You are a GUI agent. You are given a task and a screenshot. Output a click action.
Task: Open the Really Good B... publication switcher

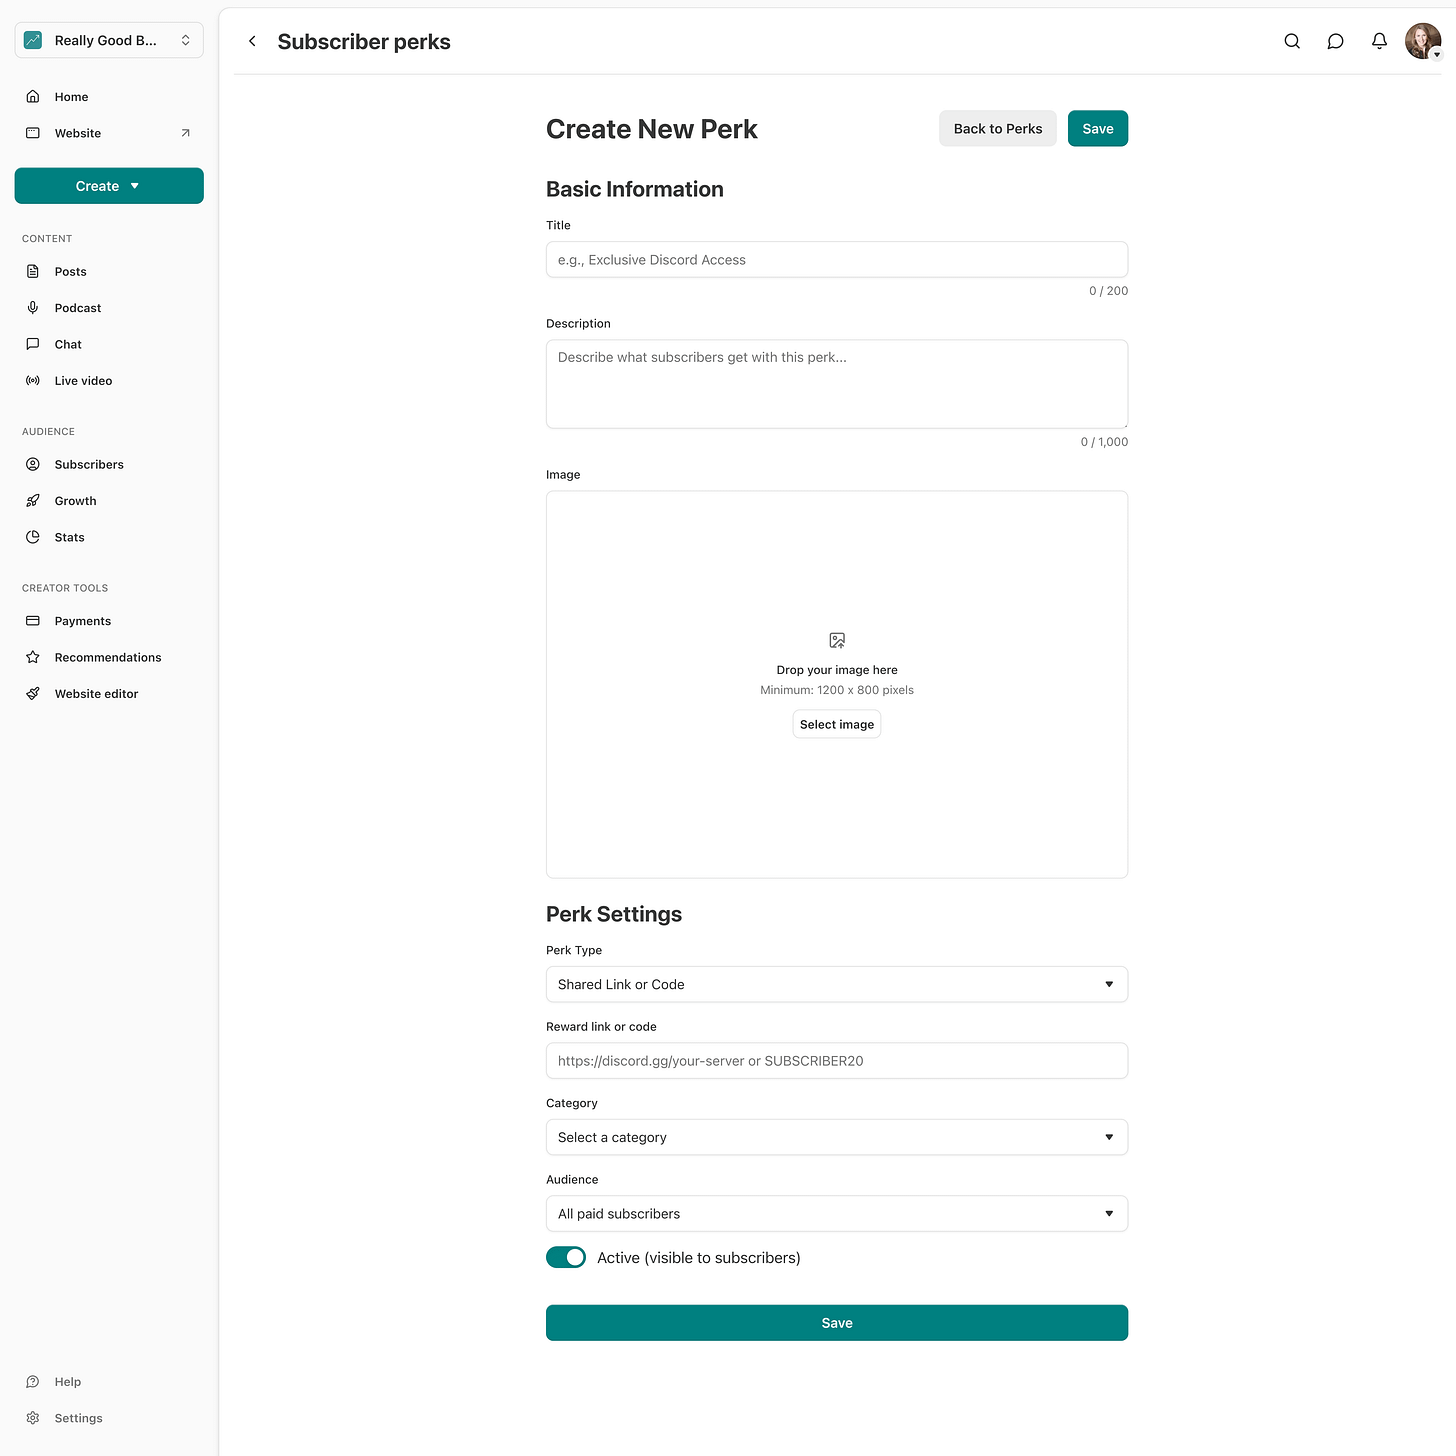[109, 40]
